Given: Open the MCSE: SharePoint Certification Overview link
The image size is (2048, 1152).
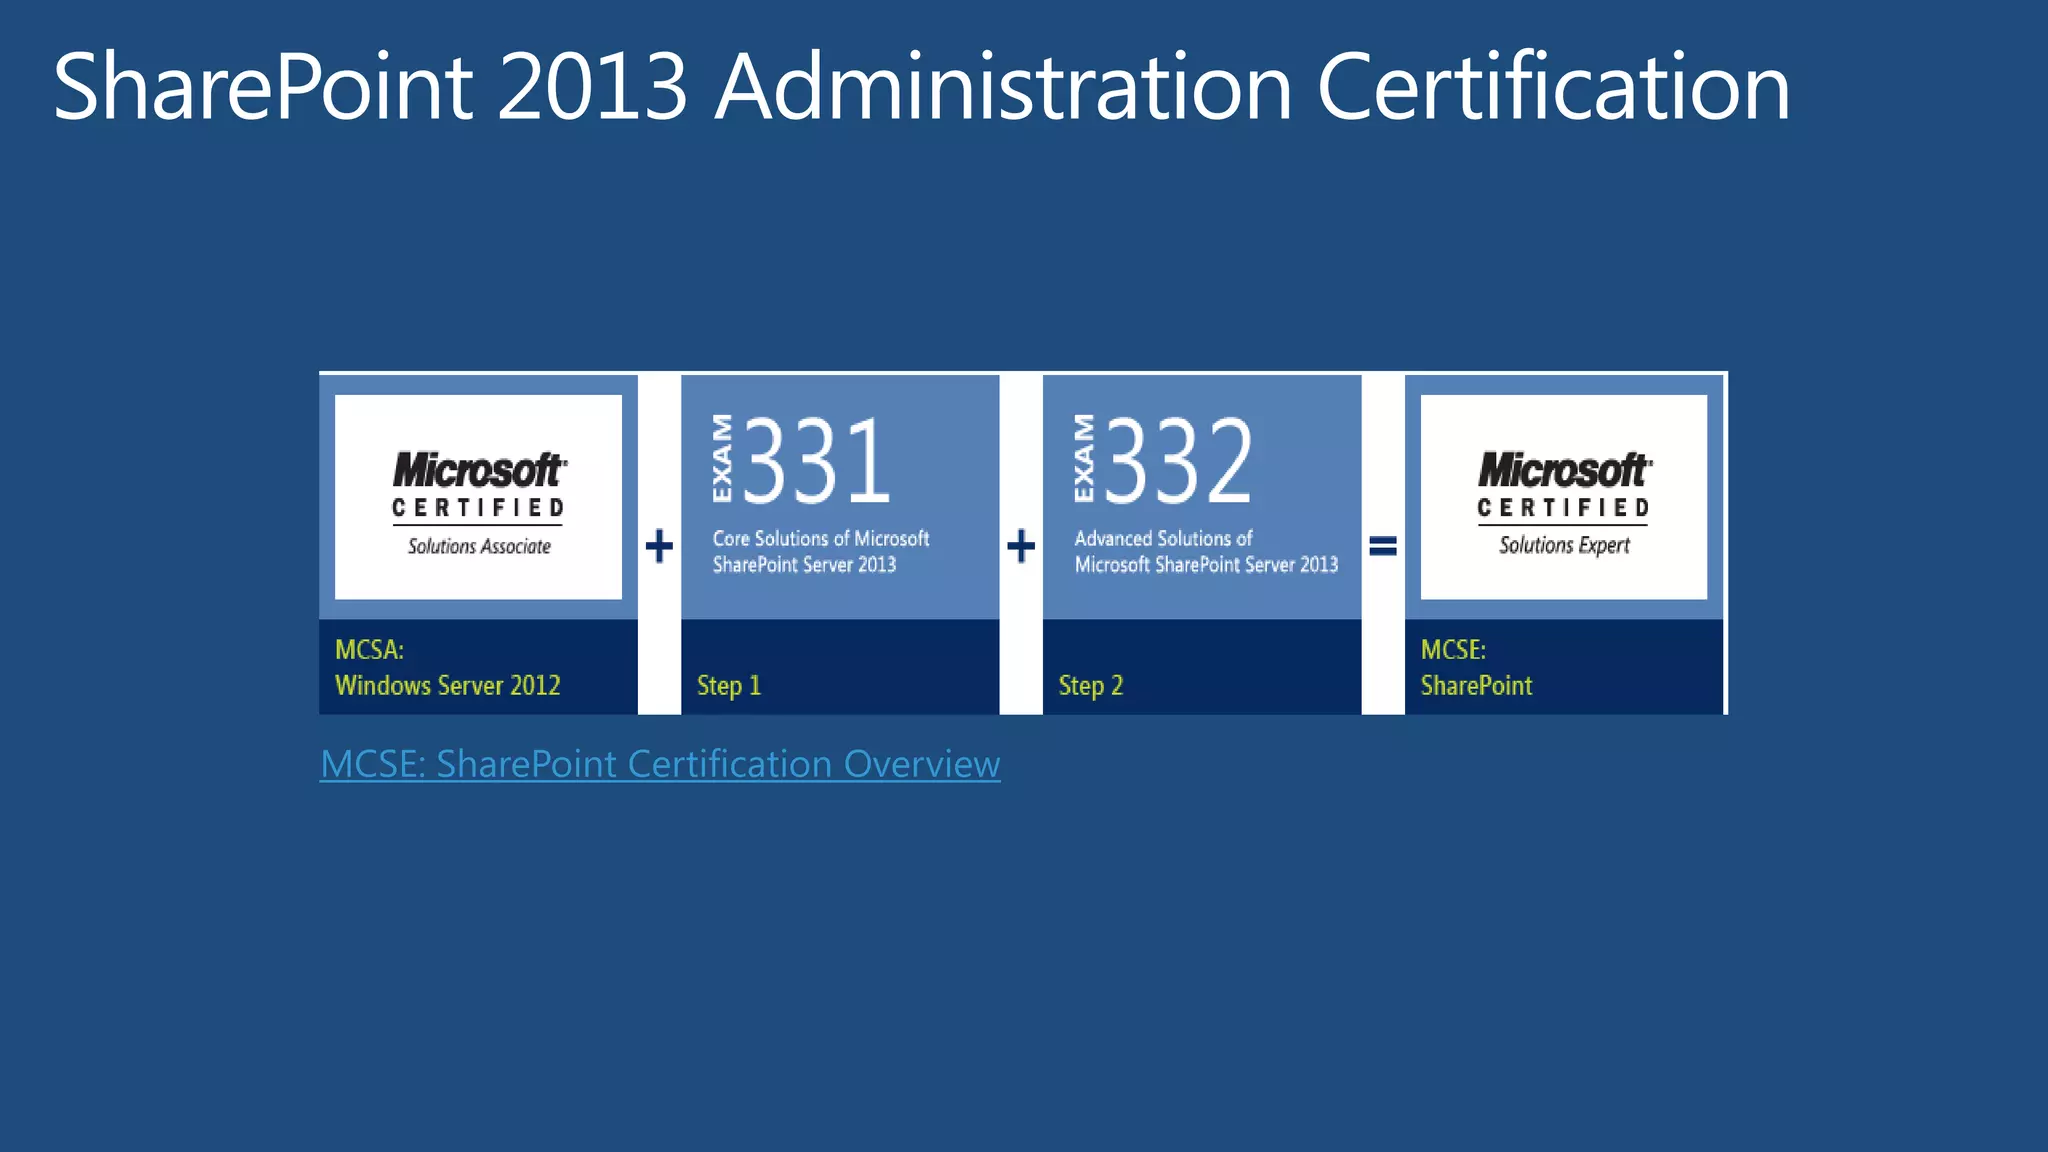Looking at the screenshot, I should pyautogui.click(x=660, y=765).
